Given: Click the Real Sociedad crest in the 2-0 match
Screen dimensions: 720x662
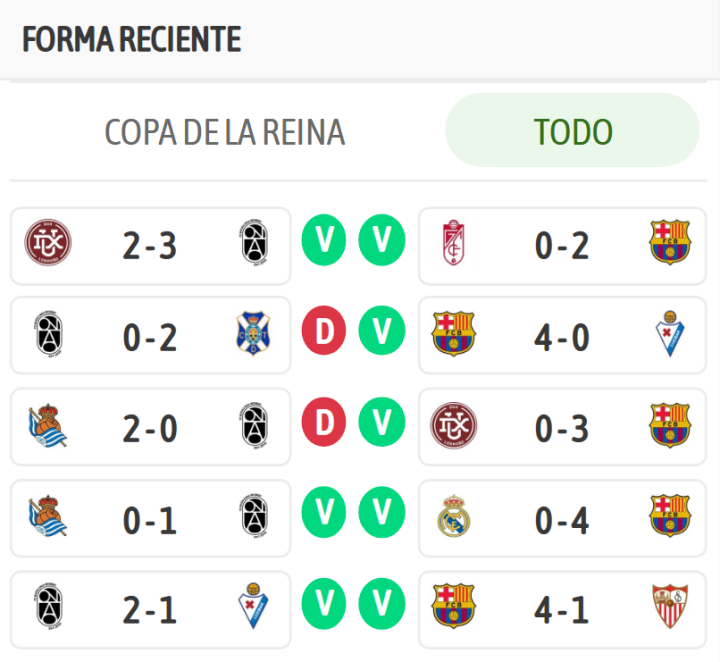Looking at the screenshot, I should pyautogui.click(x=48, y=427).
